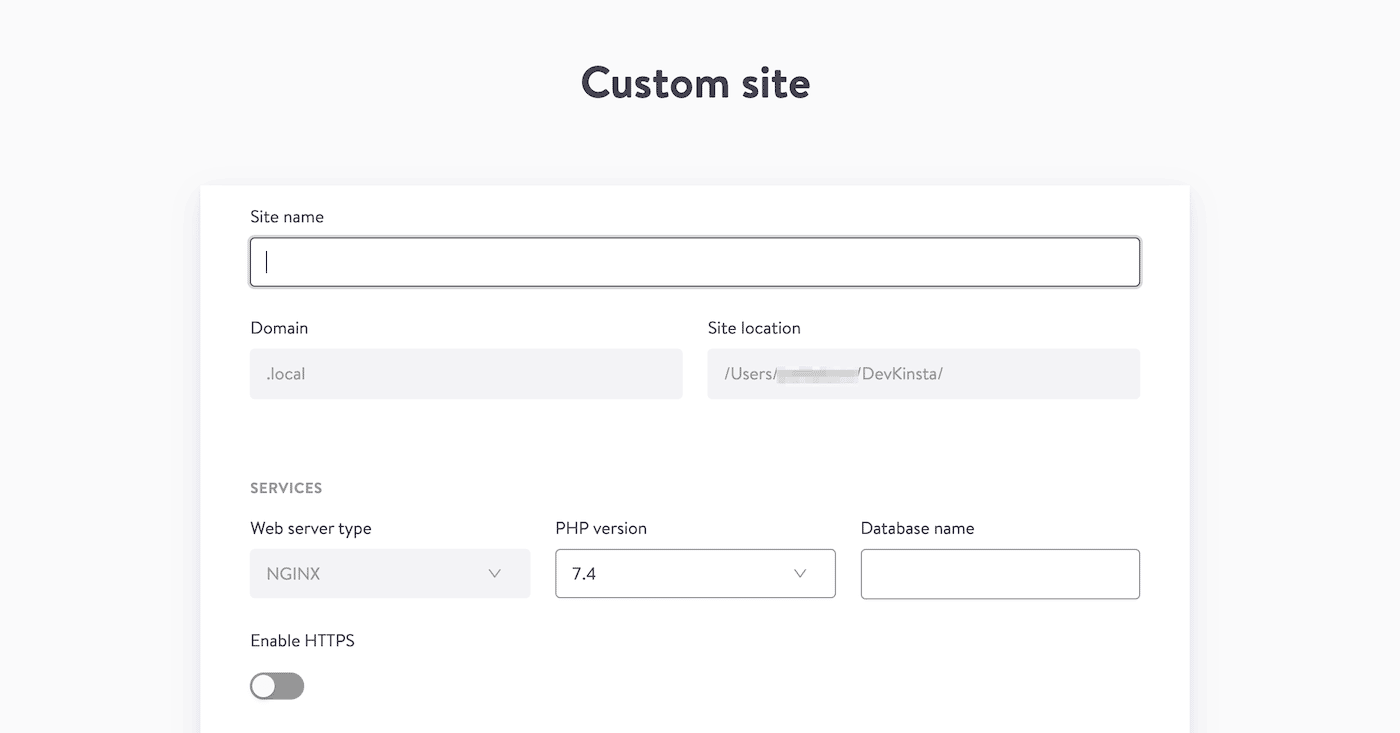
Task: Enable HTTPS by clicking its slider control
Action: pyautogui.click(x=277, y=686)
